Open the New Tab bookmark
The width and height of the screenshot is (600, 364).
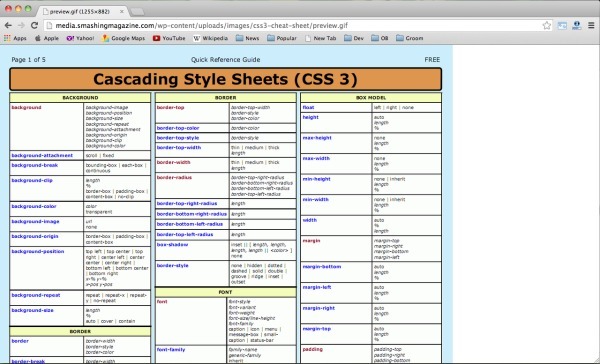(321, 38)
